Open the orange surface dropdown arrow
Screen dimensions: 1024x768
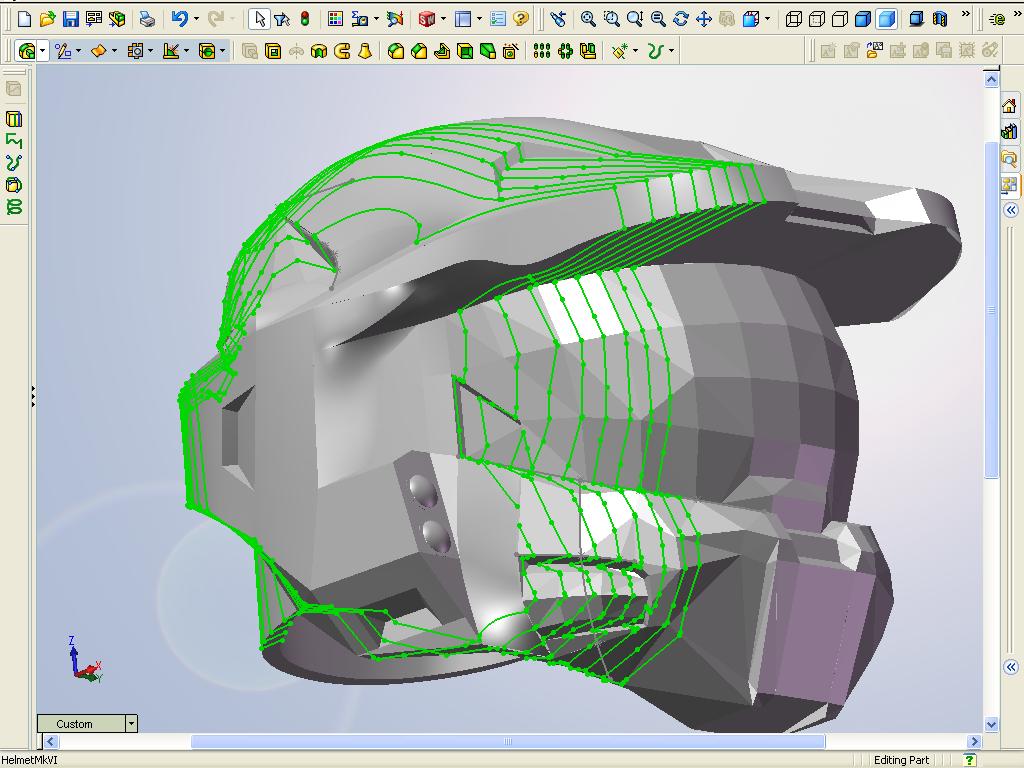click(x=114, y=50)
